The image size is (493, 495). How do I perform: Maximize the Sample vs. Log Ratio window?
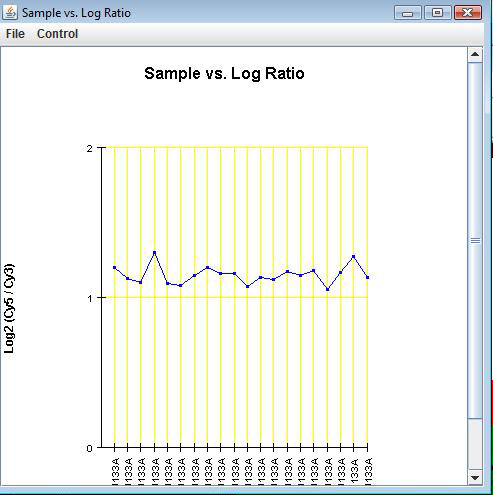click(x=437, y=13)
